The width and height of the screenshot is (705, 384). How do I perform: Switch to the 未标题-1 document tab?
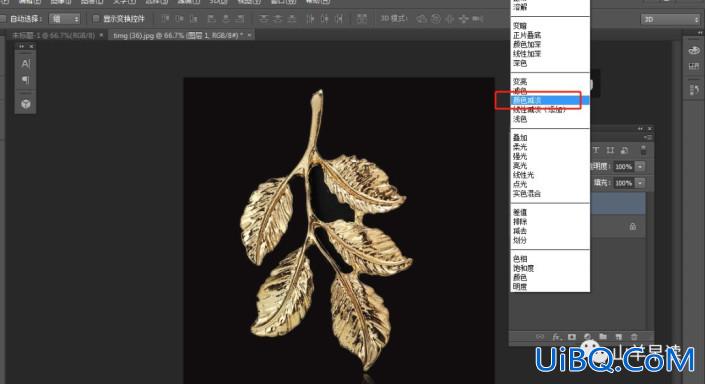[x=53, y=35]
